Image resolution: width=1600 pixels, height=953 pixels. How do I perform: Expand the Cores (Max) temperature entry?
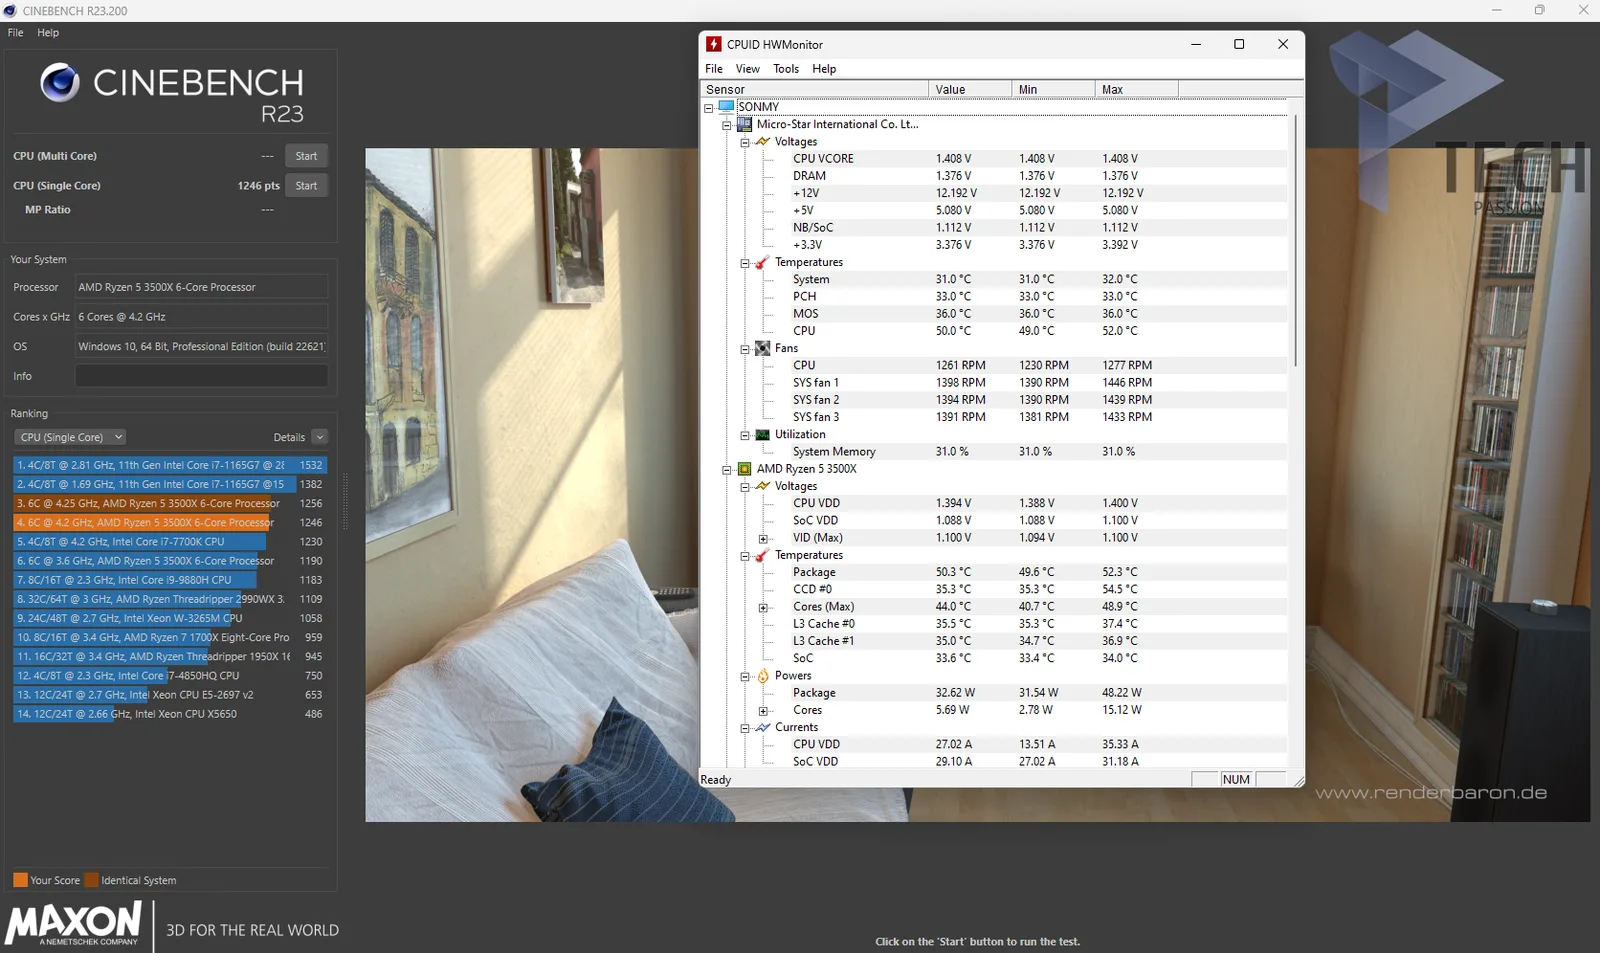point(763,608)
